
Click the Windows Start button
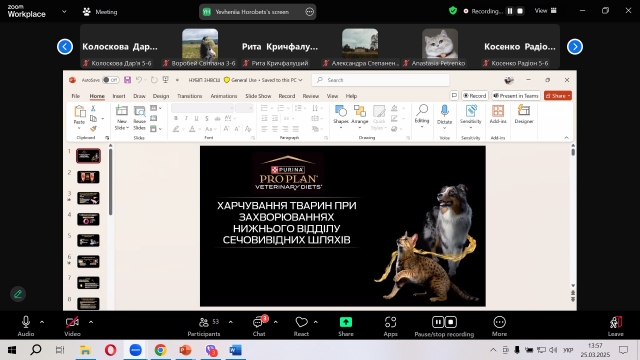(x=11, y=350)
